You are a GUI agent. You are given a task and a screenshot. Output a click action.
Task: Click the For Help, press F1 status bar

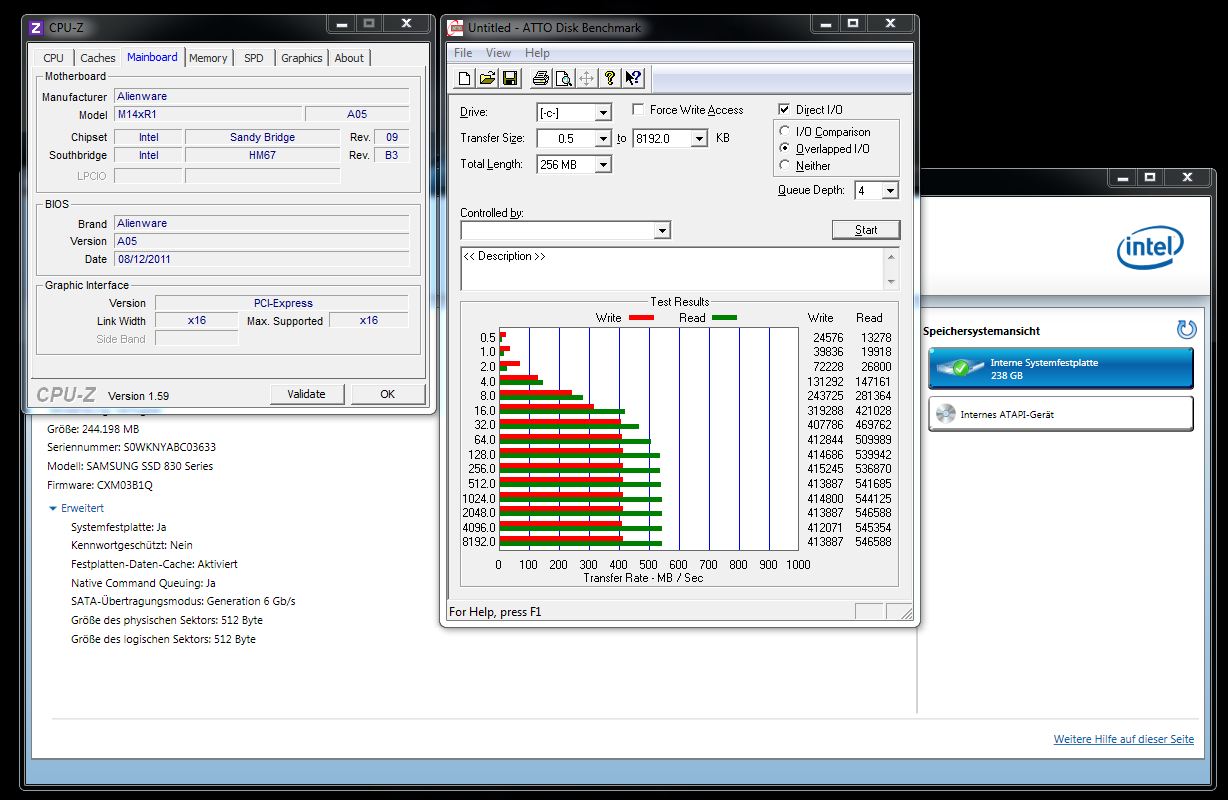(x=495, y=612)
